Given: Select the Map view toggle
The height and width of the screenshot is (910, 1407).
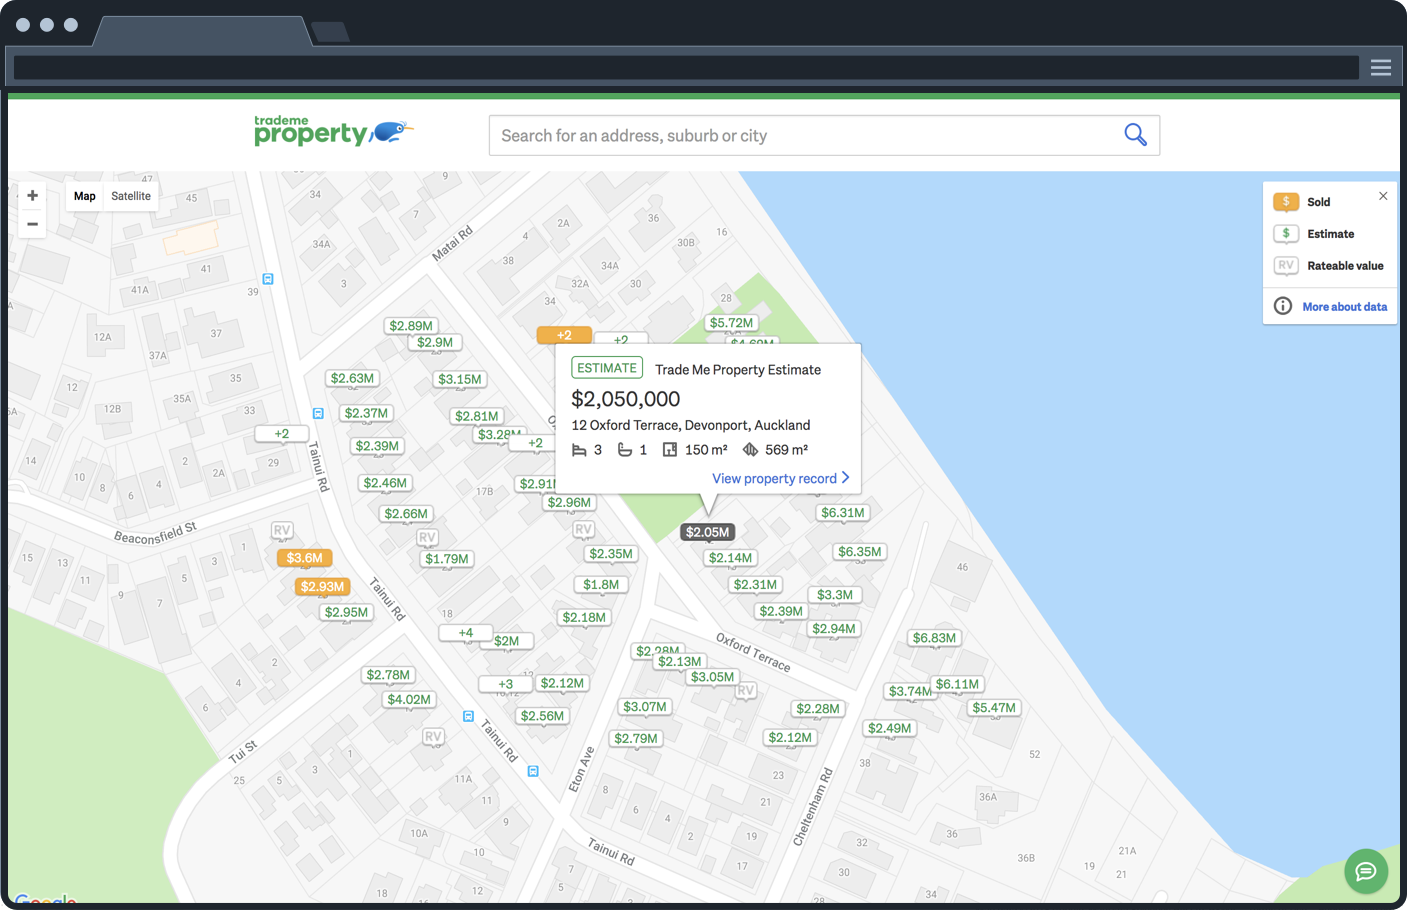Looking at the screenshot, I should click(85, 196).
